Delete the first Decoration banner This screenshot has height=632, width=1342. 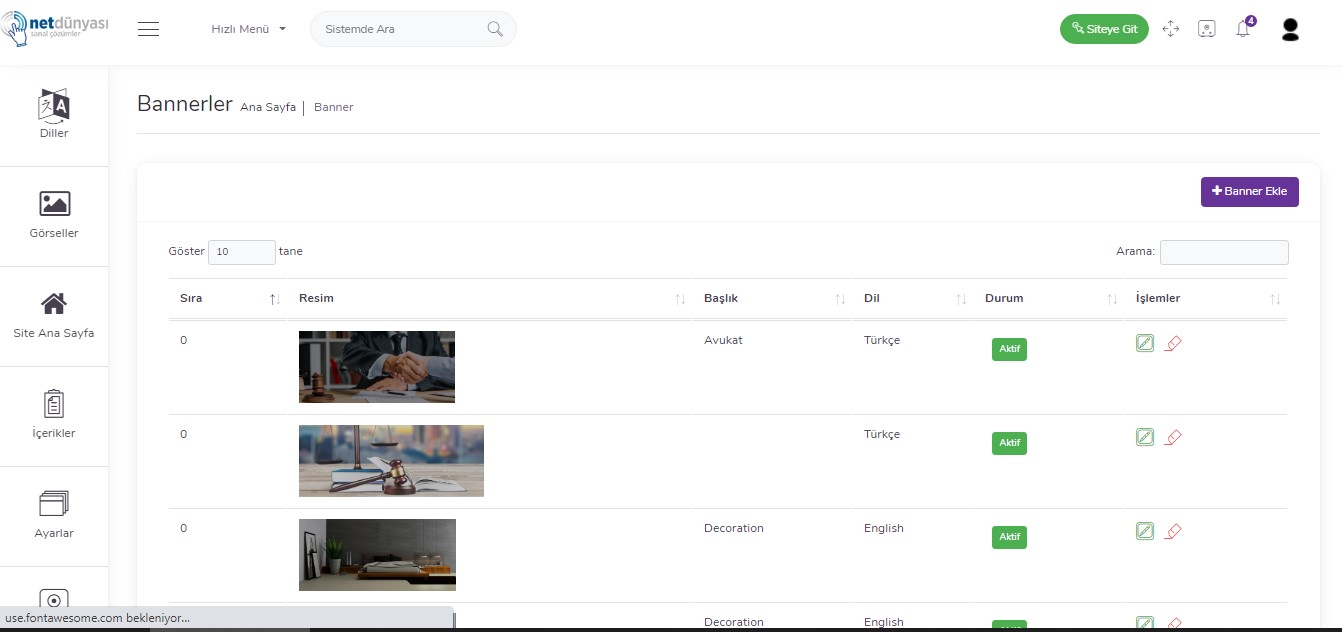click(1174, 531)
